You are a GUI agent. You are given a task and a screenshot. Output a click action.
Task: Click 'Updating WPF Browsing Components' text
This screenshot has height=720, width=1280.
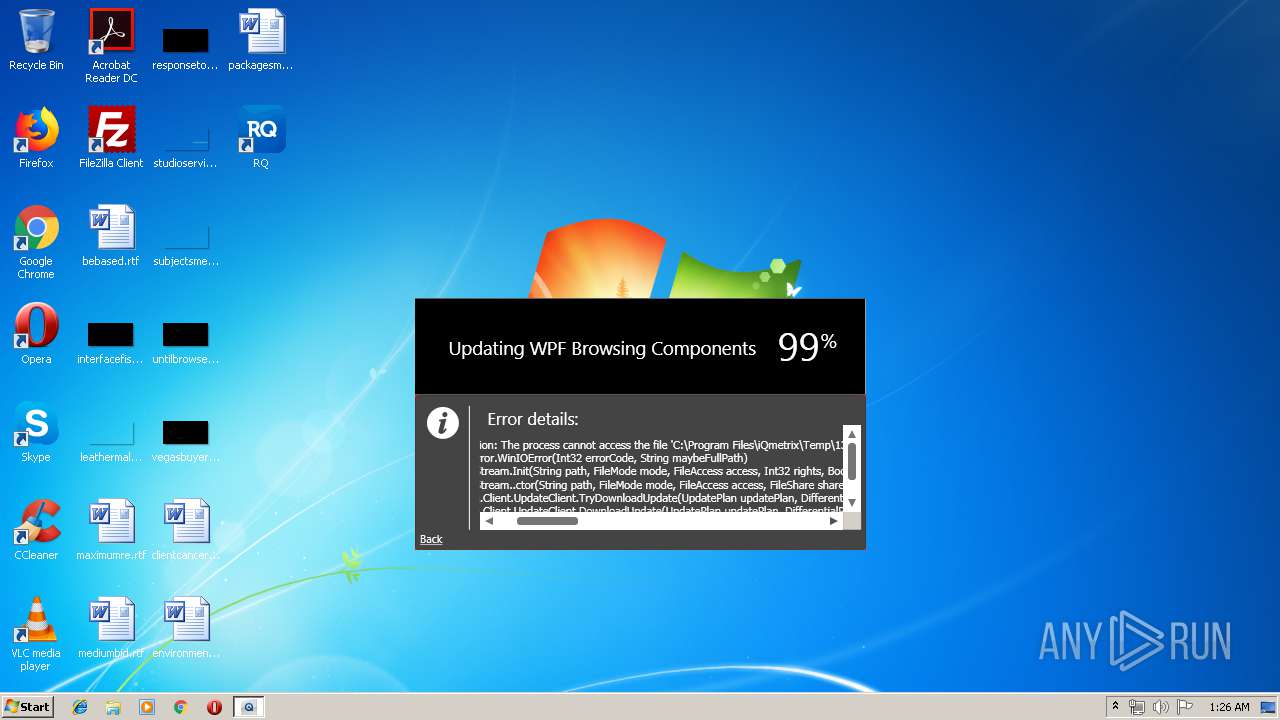tap(602, 349)
